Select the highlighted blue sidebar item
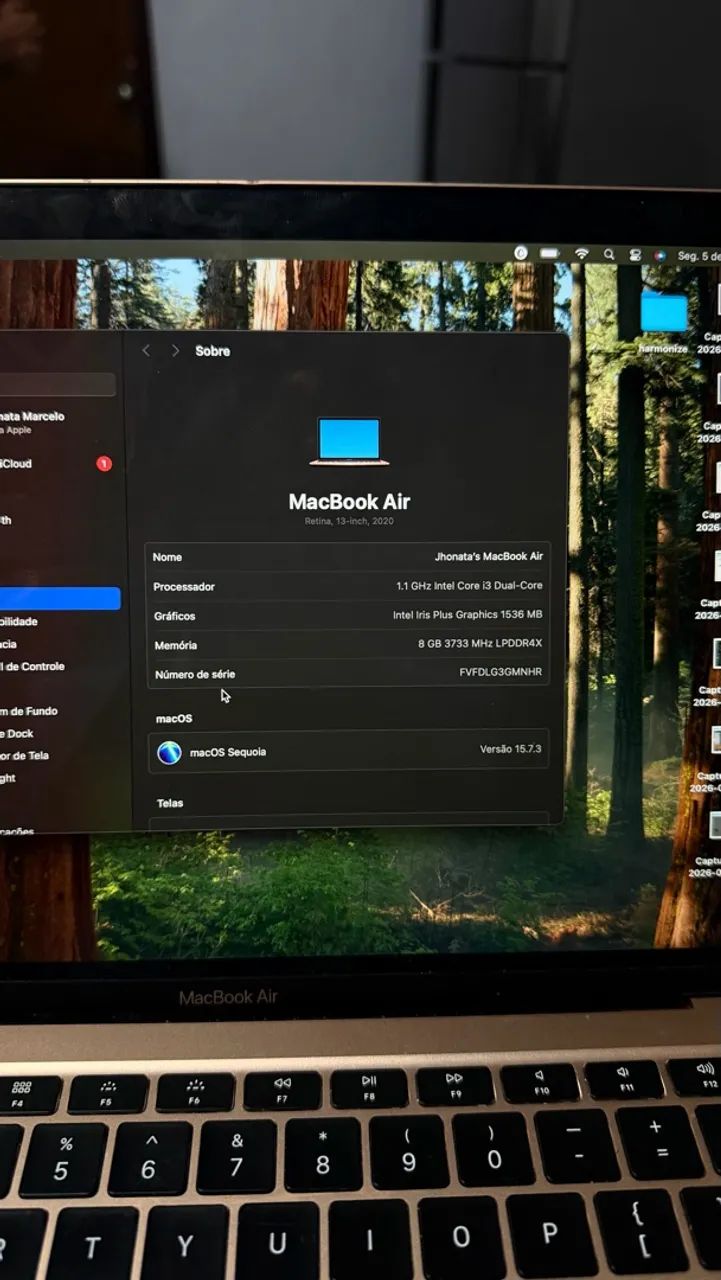The width and height of the screenshot is (721, 1280). [x=60, y=599]
